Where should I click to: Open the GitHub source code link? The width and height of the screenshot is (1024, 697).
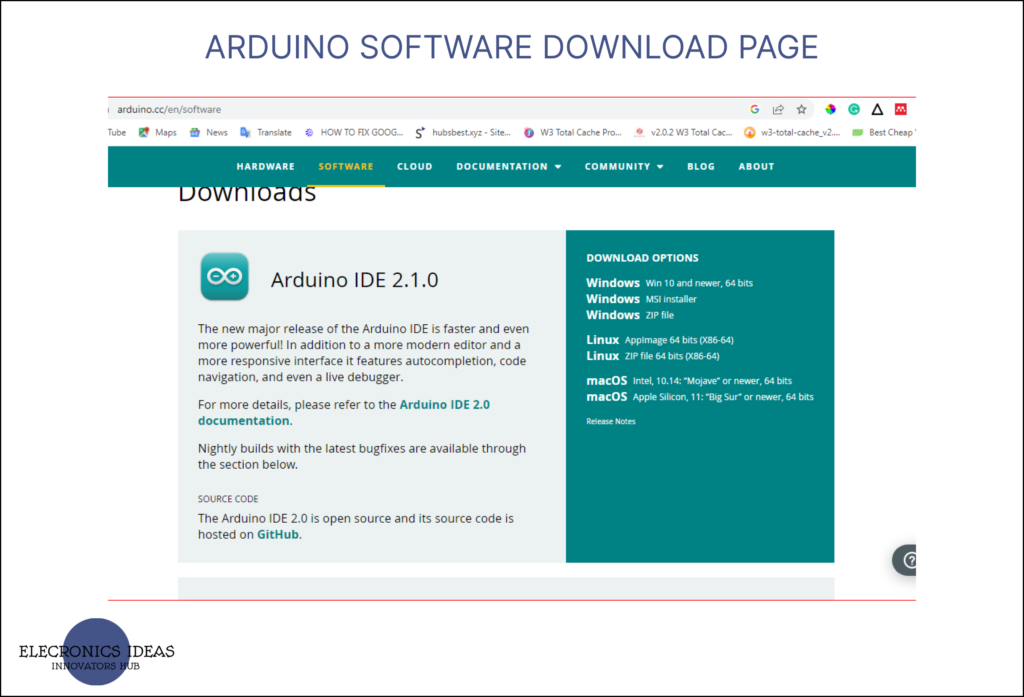(x=278, y=534)
